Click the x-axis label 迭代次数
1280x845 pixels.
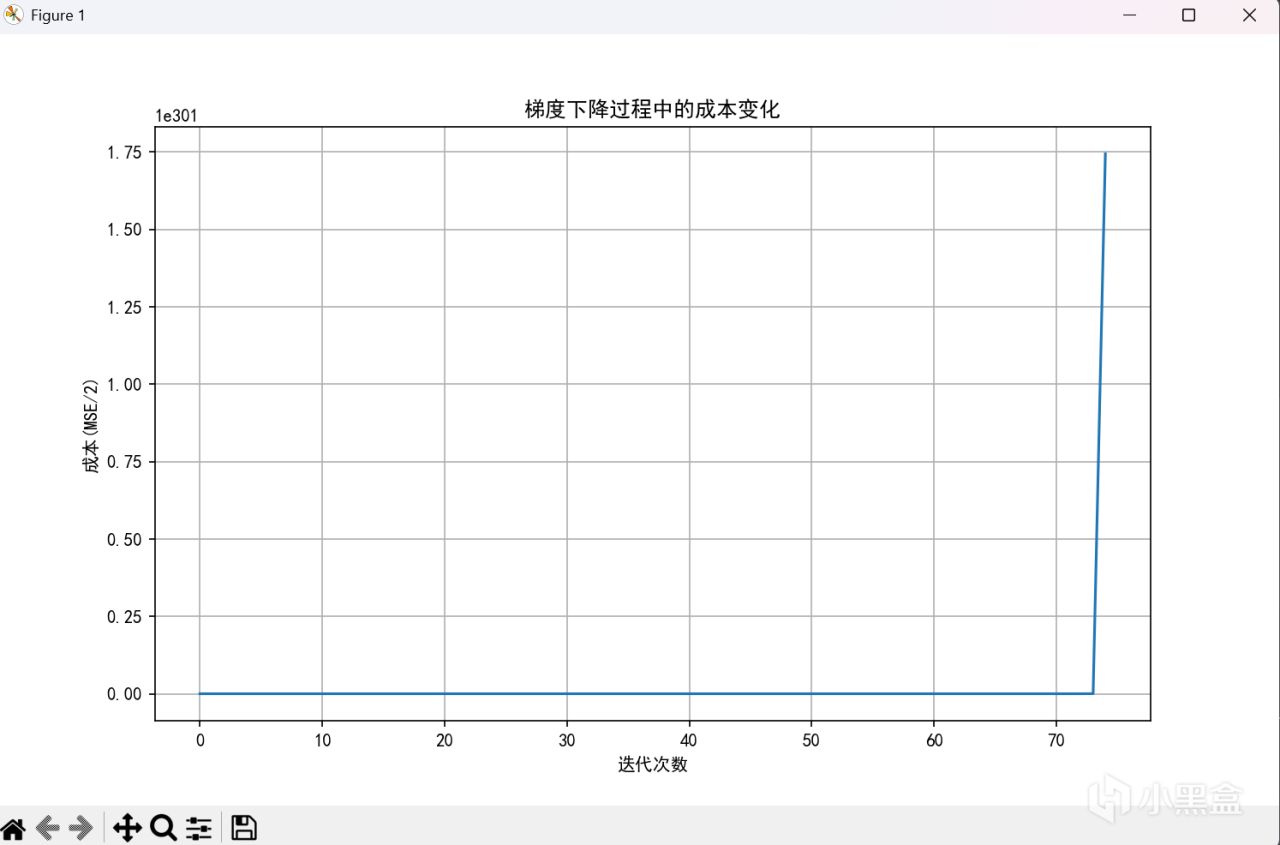[x=652, y=765]
